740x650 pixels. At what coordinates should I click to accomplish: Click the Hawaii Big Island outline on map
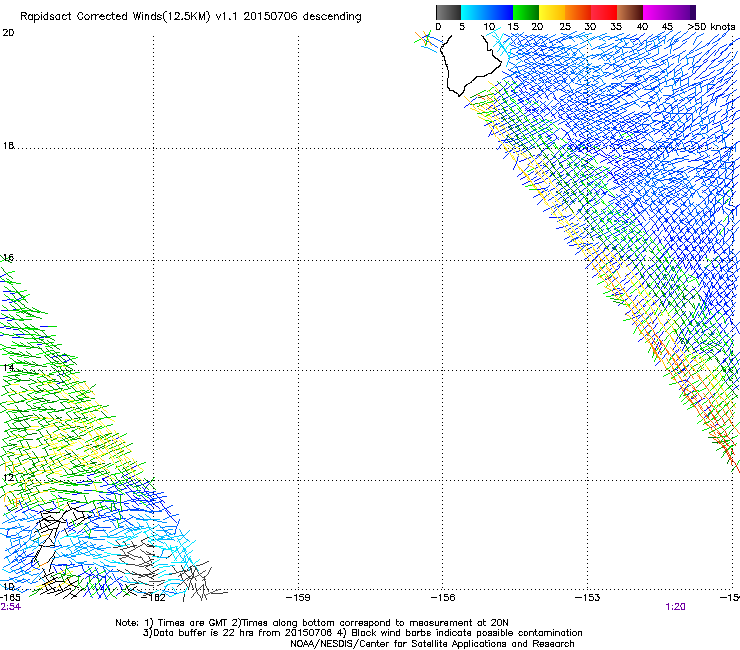(470, 66)
